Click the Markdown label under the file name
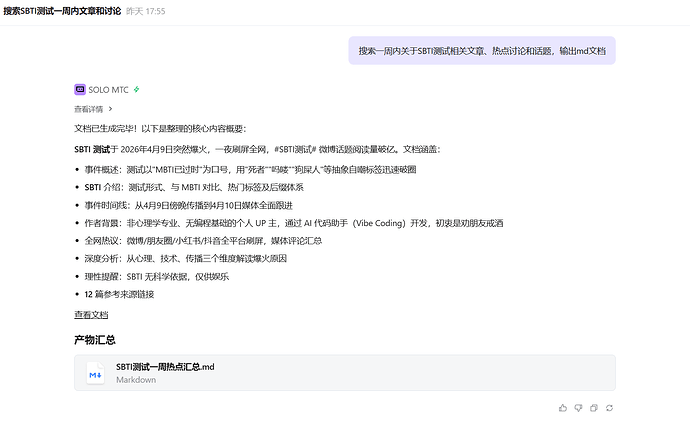The height and width of the screenshot is (425, 690). [135, 380]
